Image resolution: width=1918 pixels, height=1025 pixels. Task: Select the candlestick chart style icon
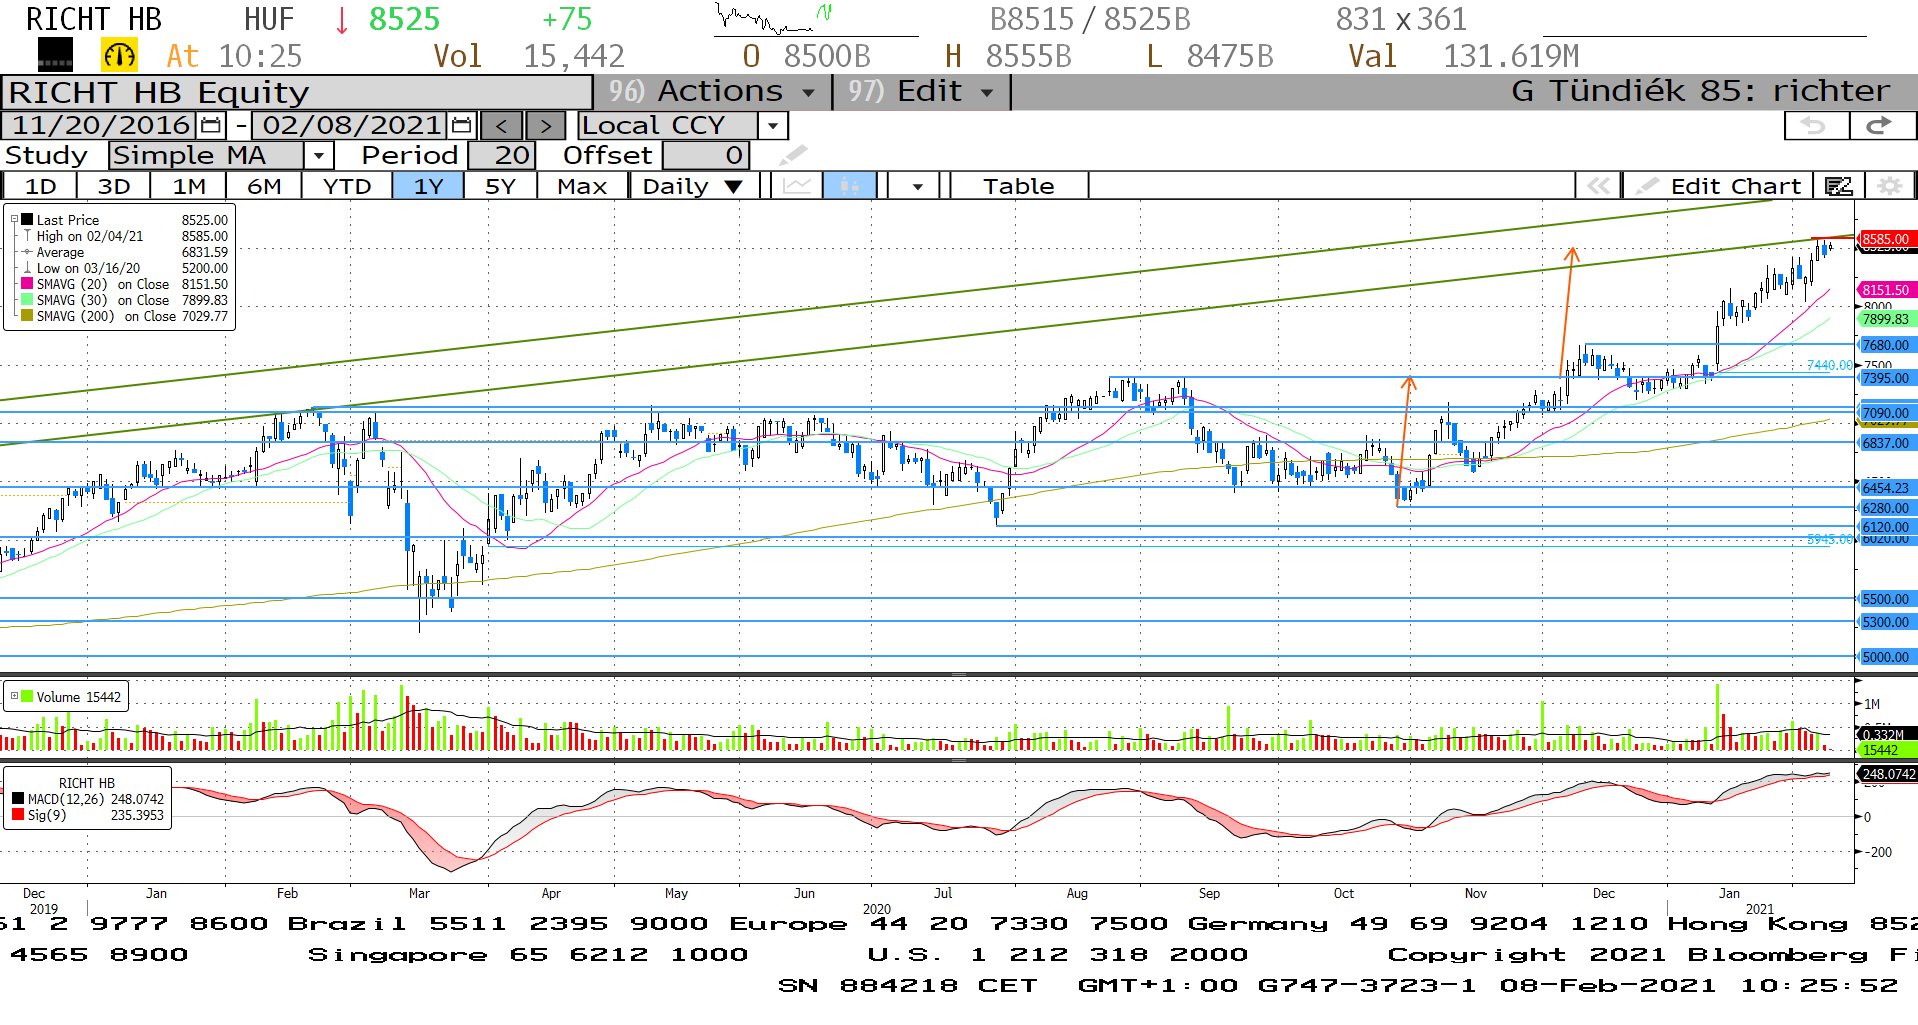coord(849,186)
